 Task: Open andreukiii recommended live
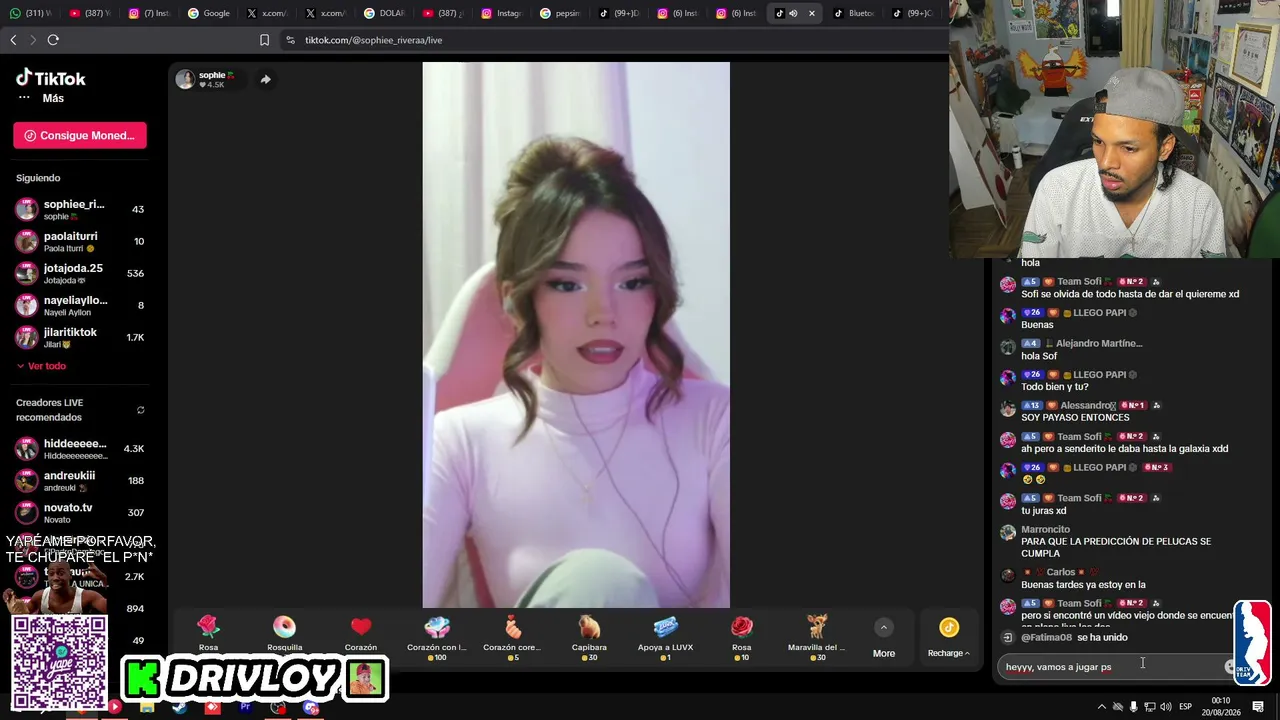click(80, 481)
